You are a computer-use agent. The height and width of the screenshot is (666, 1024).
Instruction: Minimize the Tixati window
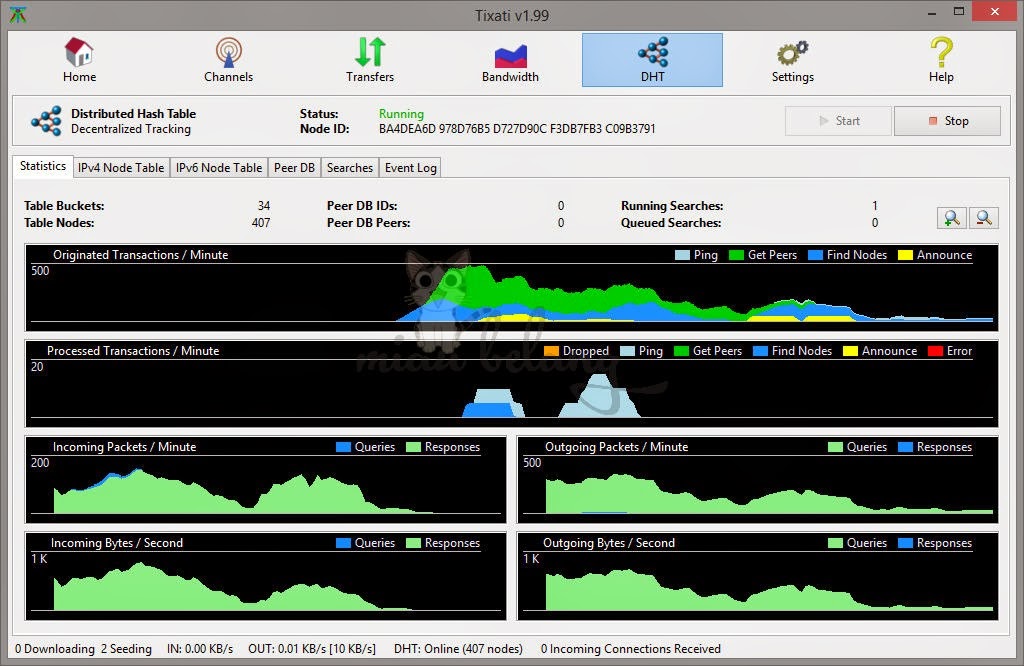(x=932, y=12)
